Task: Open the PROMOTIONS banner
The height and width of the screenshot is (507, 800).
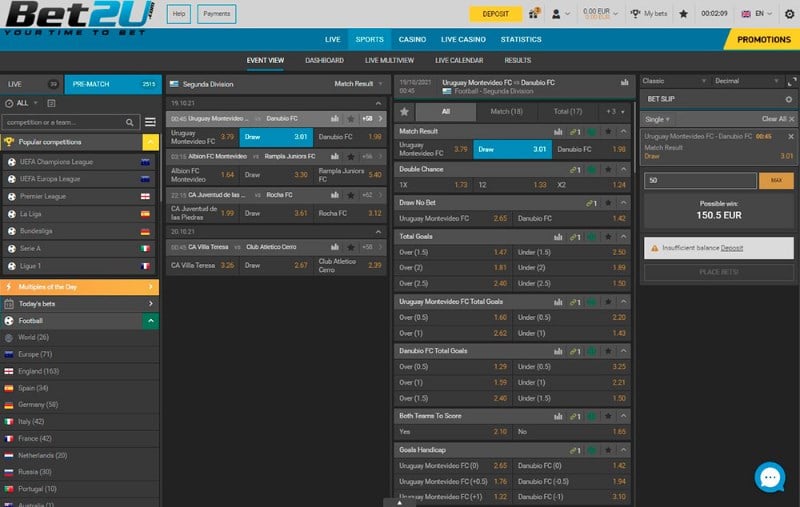Action: 763,40
